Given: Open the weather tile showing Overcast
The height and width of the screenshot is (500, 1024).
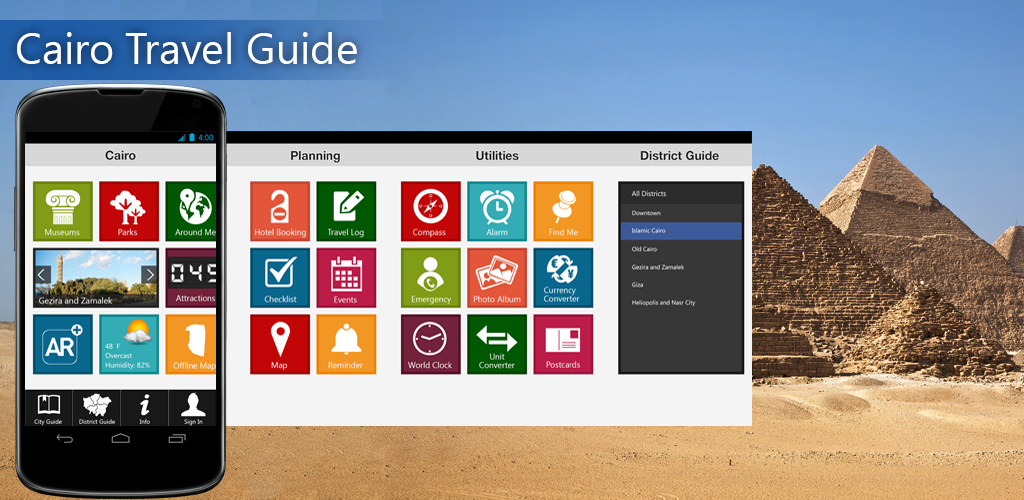Looking at the screenshot, I should tap(129, 345).
